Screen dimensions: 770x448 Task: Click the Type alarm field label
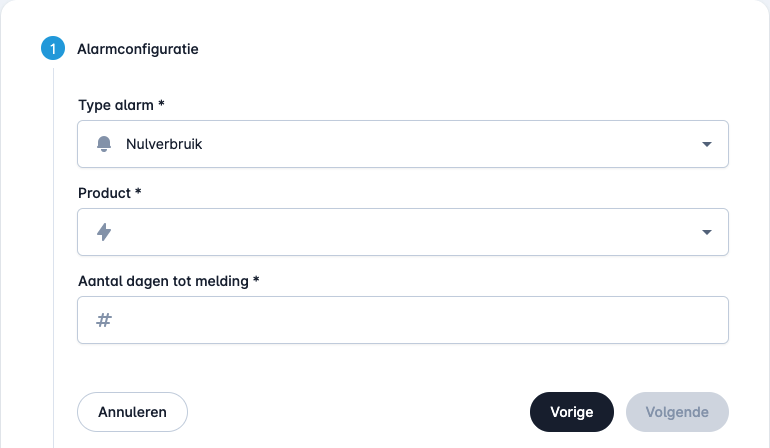tap(116, 105)
